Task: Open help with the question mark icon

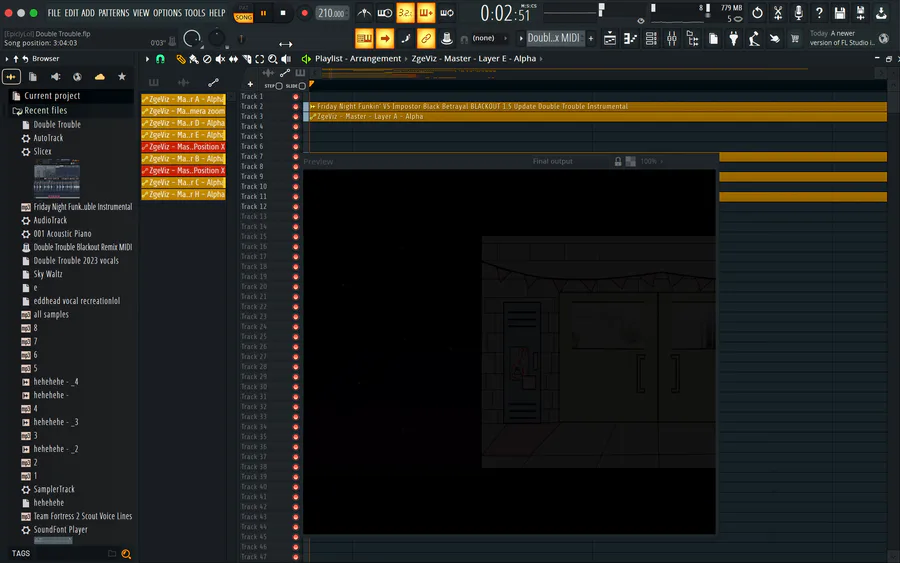Action: [819, 13]
